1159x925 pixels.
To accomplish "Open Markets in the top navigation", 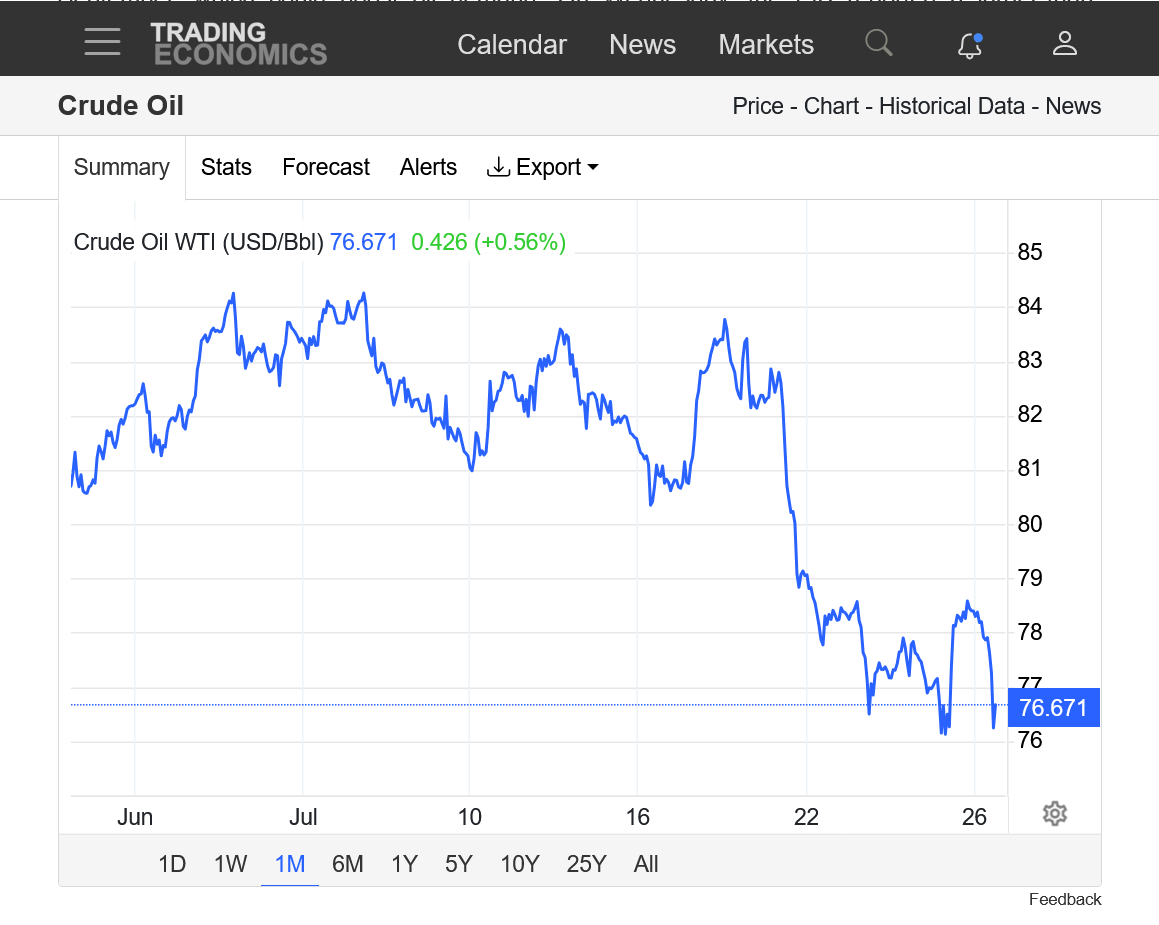I will (766, 45).
